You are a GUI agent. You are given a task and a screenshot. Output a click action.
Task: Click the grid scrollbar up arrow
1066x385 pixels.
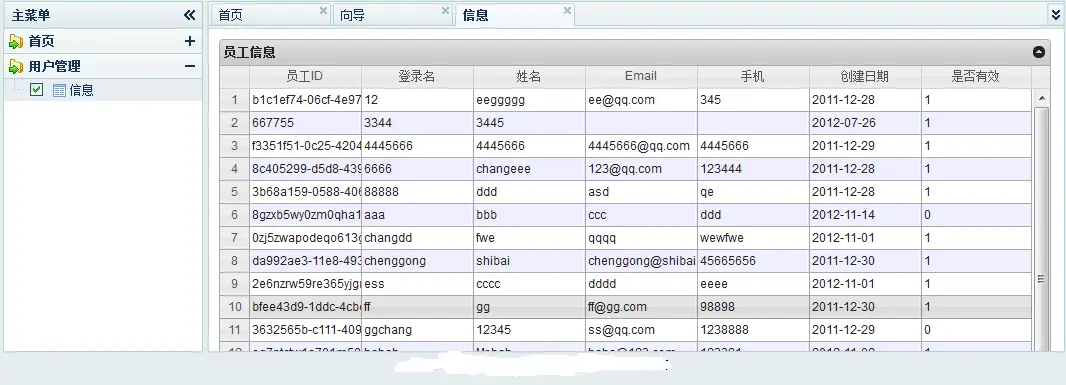[1041, 99]
